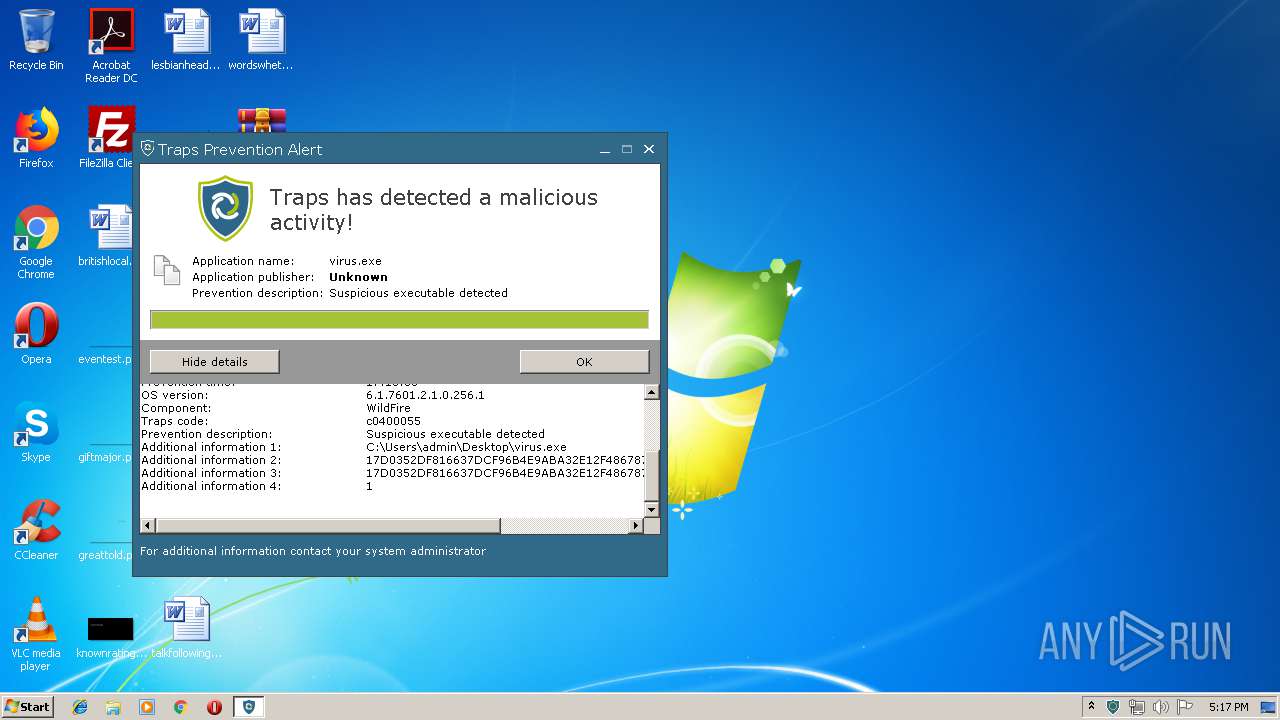
Task: Click the horizontal scrollbar right arrow
Action: (x=635, y=525)
